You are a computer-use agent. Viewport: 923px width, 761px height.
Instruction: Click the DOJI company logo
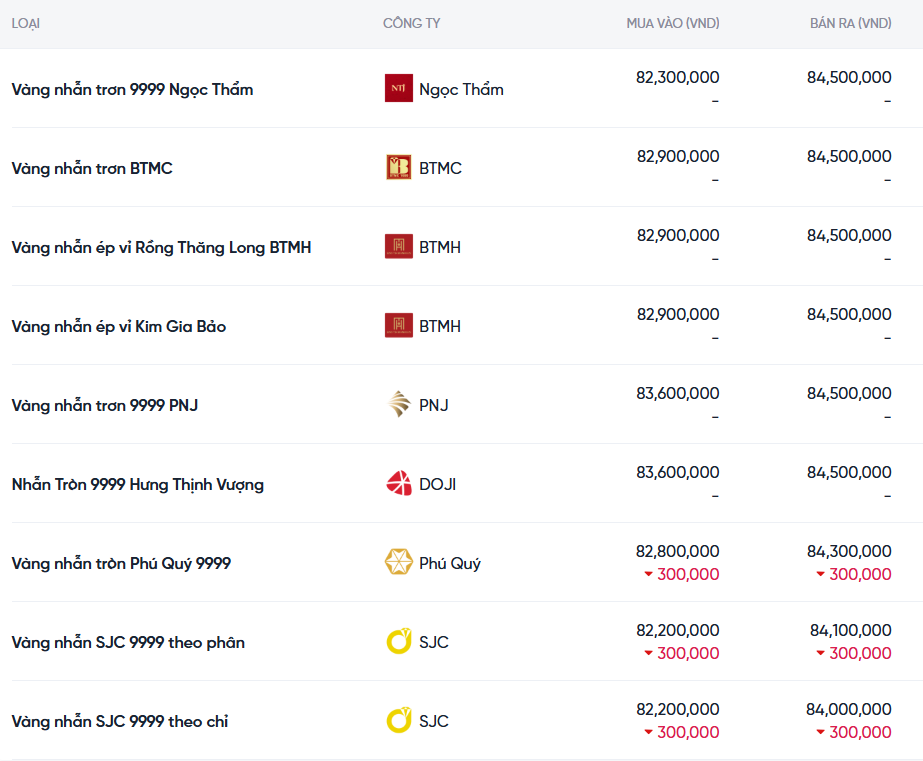coord(399,483)
